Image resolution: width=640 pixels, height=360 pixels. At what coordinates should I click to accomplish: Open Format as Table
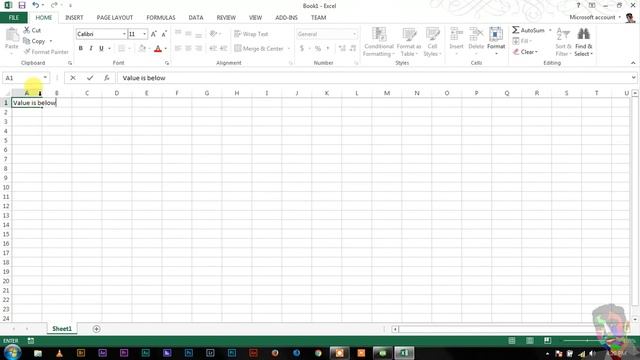pos(409,42)
